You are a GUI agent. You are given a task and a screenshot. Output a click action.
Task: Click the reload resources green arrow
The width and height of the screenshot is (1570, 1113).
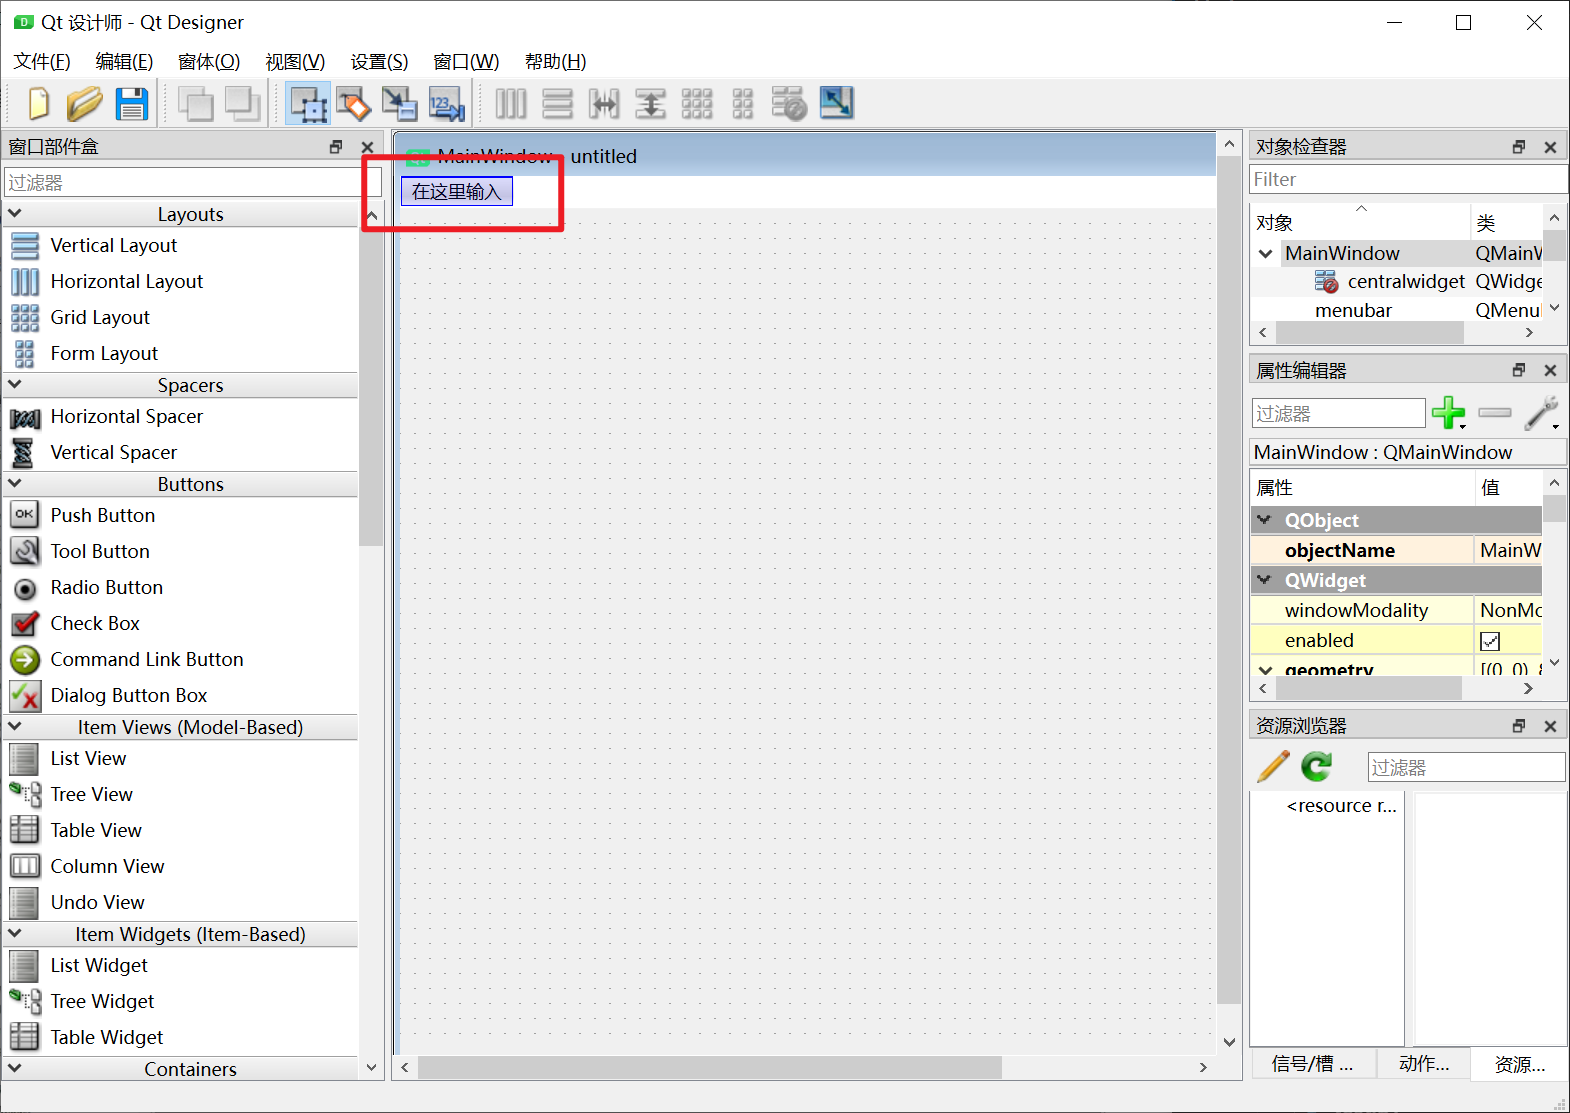click(1317, 767)
